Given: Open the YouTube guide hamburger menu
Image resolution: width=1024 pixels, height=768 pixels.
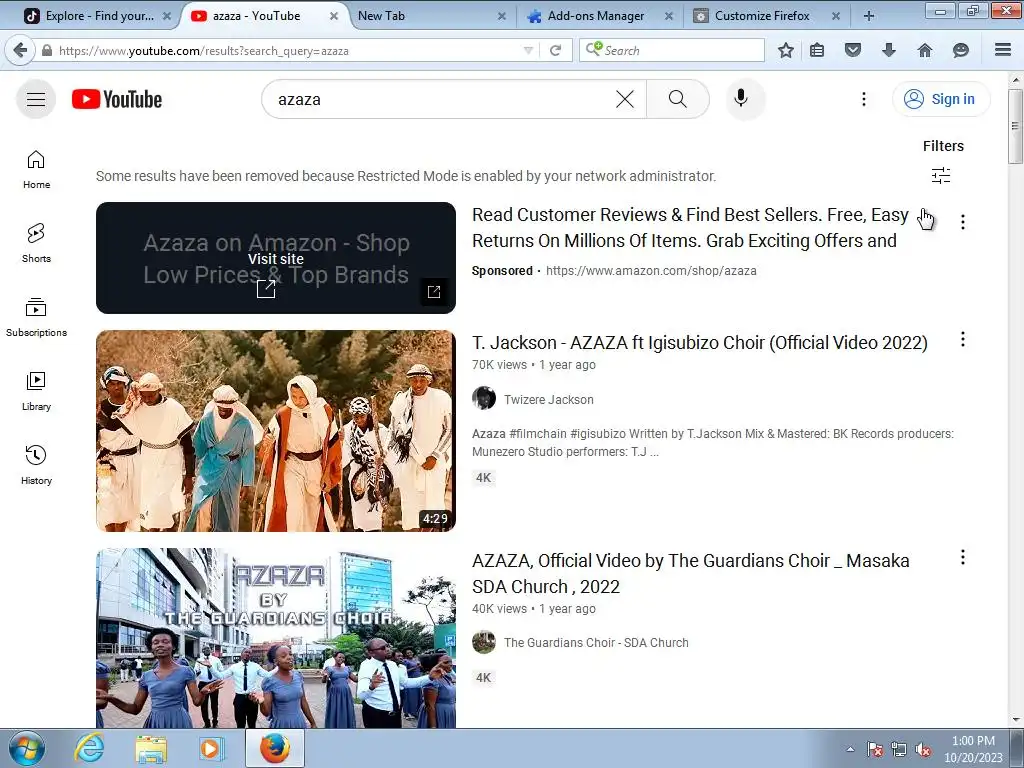Looking at the screenshot, I should click(36, 99).
